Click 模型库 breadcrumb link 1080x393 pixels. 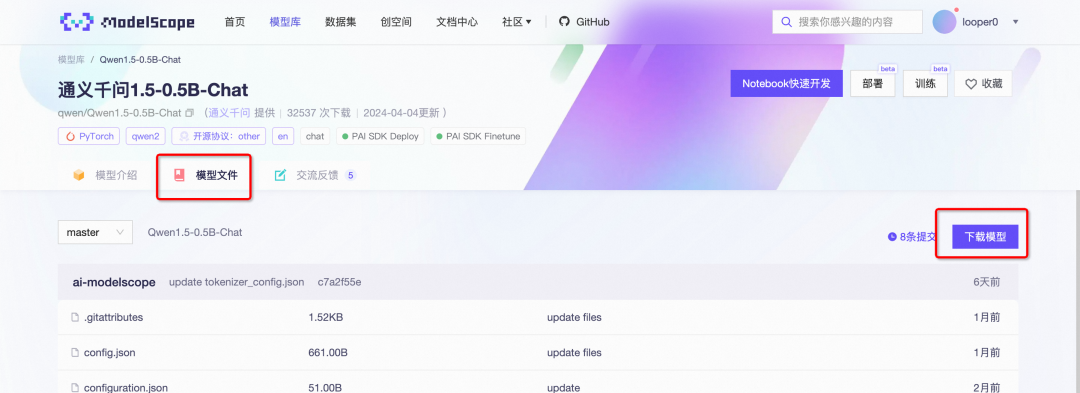coord(72,60)
